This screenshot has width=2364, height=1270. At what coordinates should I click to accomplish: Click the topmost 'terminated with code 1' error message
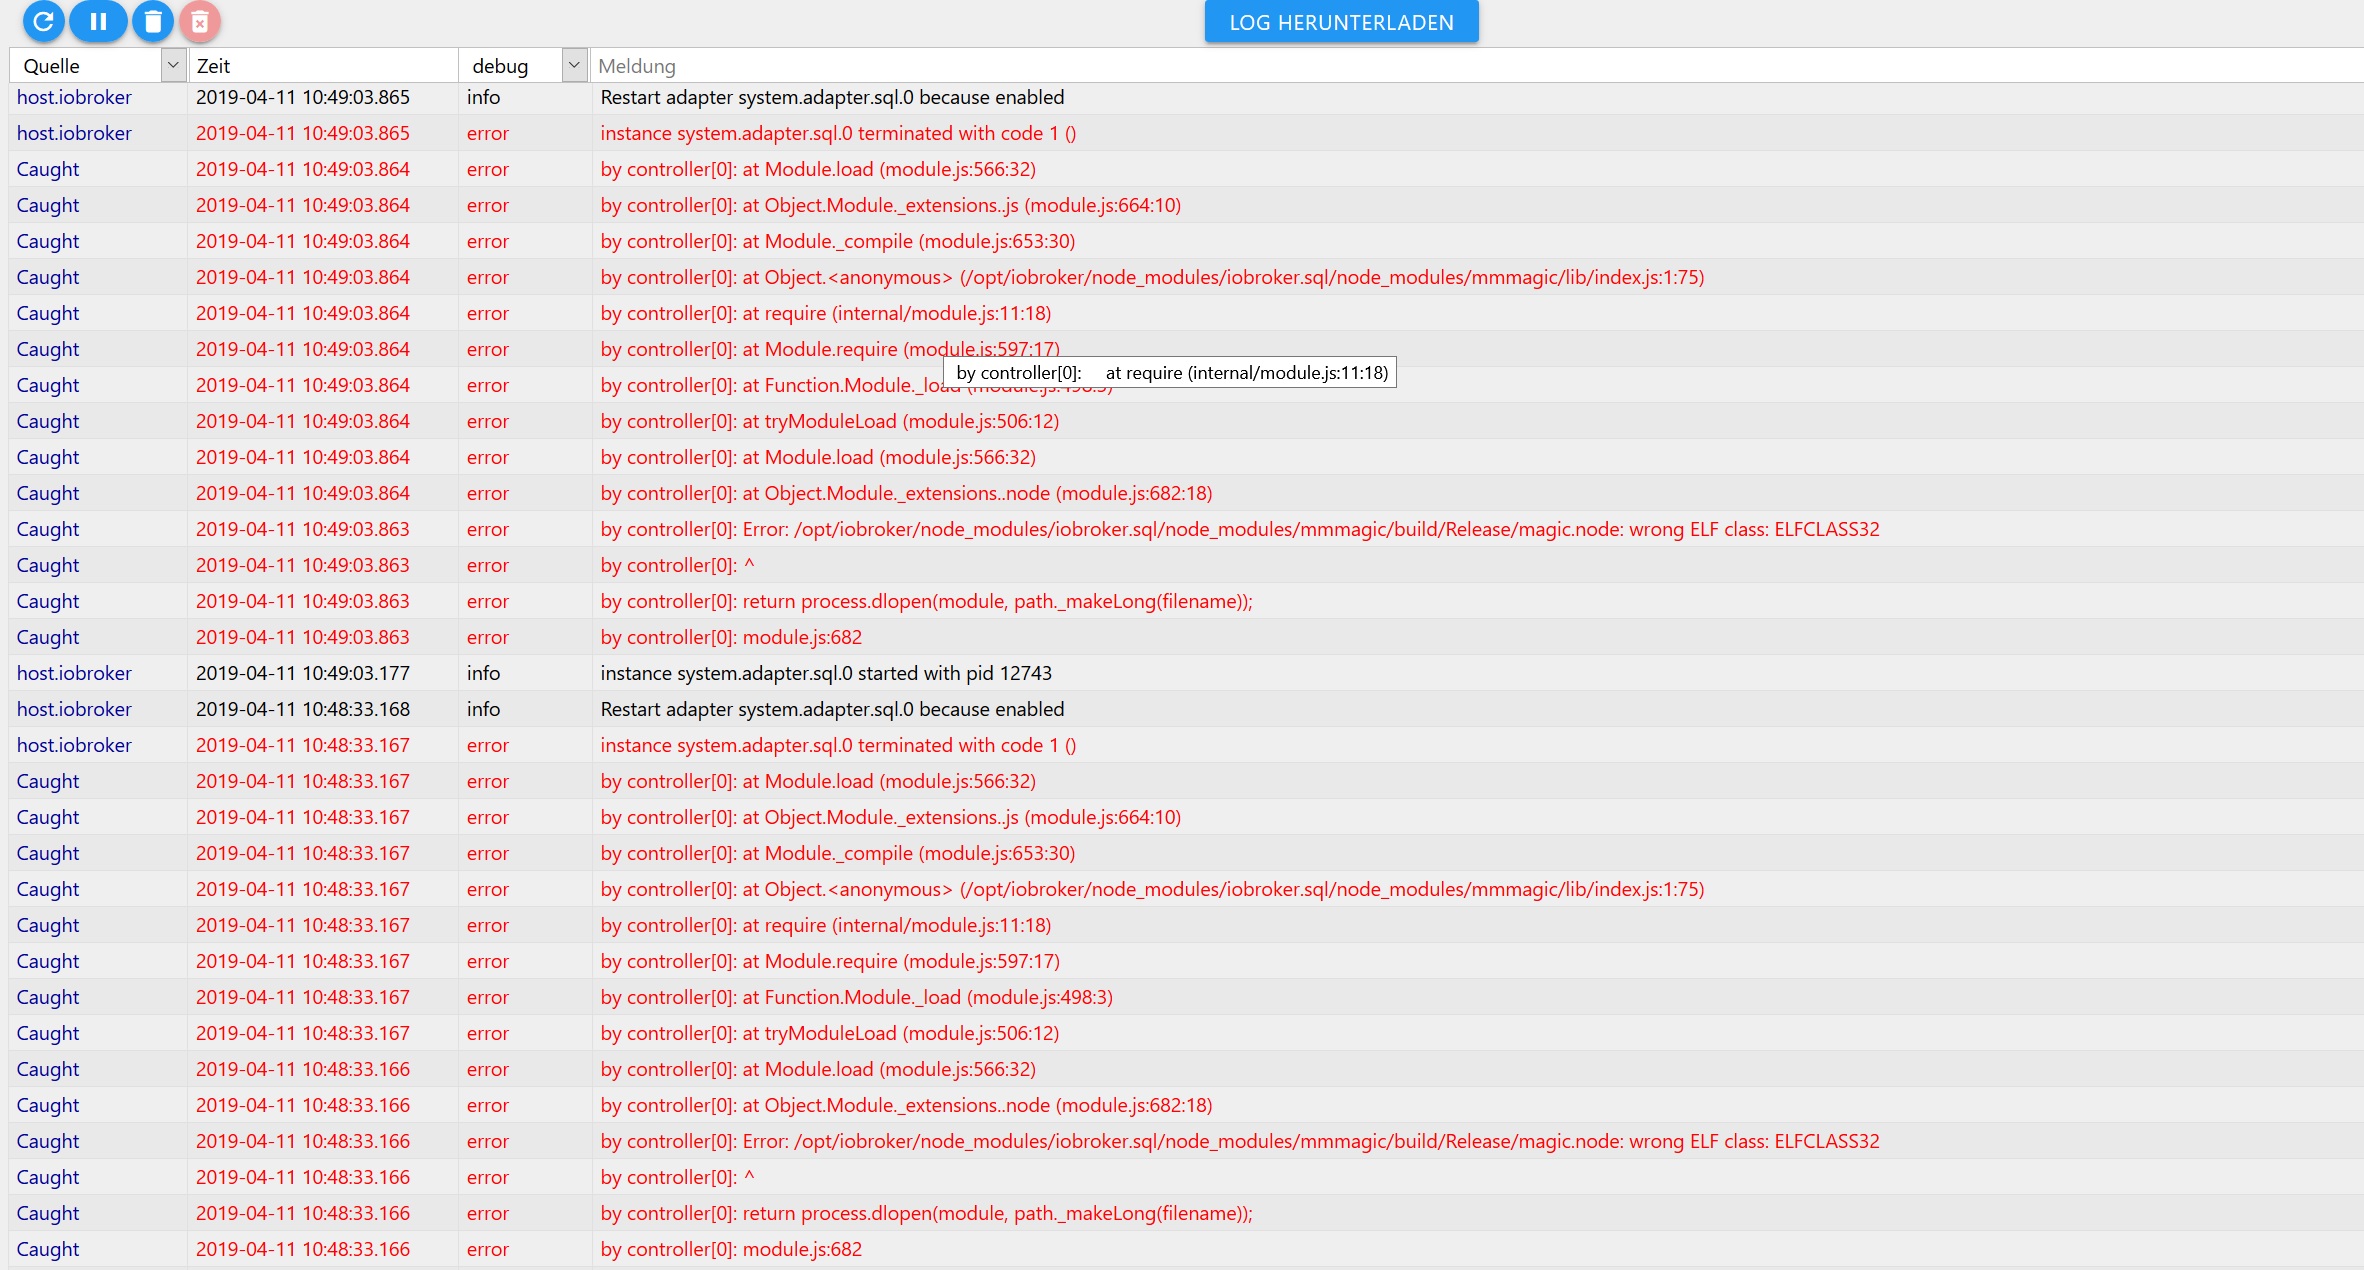pos(838,133)
